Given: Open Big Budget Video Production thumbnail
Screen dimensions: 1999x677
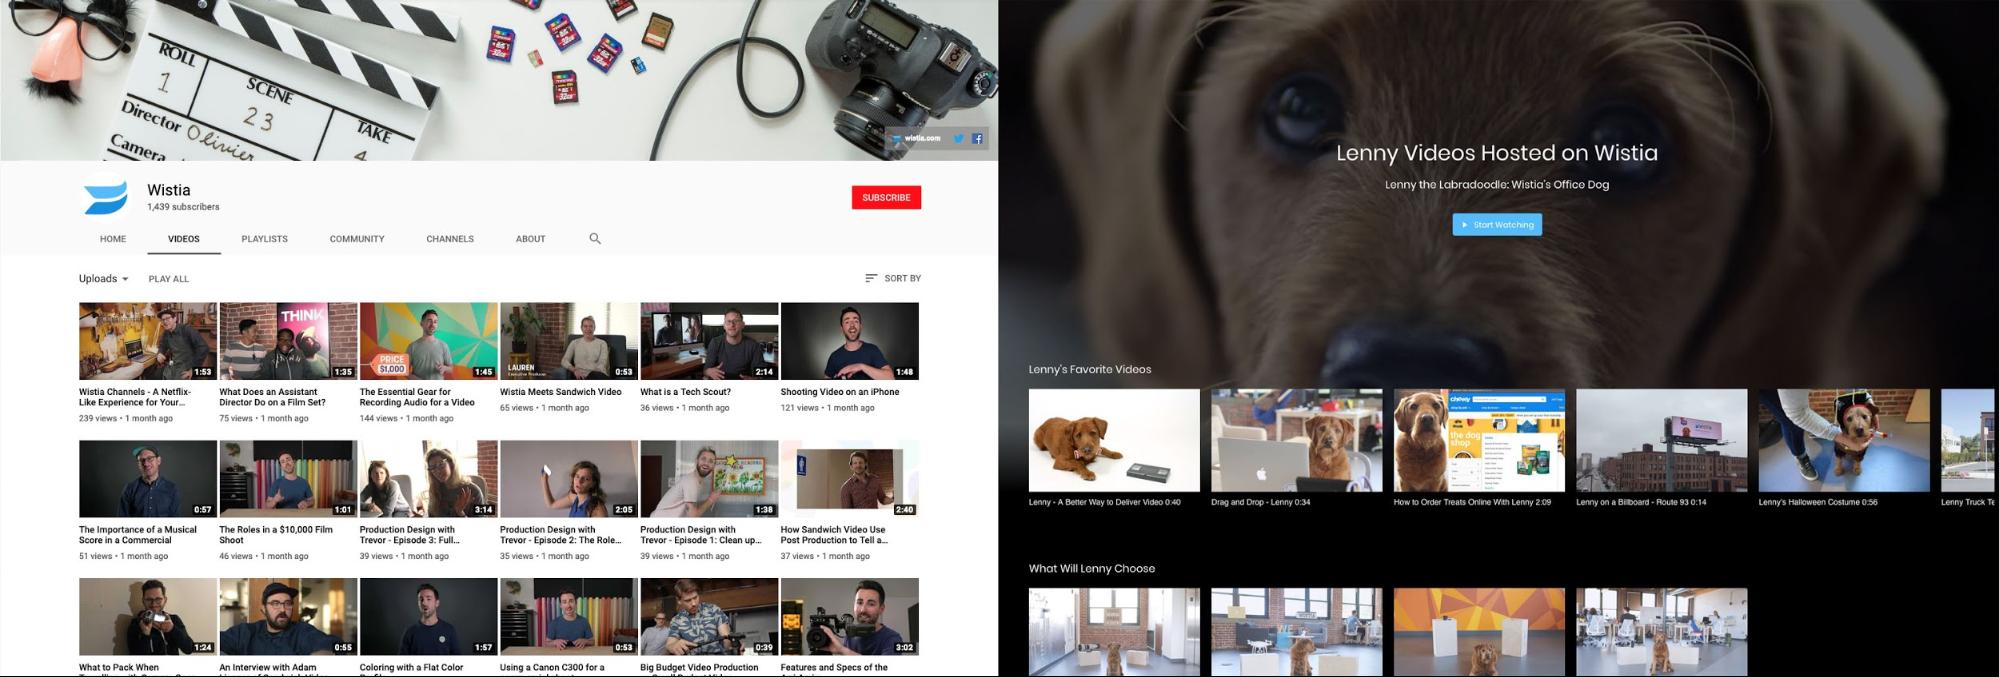Looking at the screenshot, I should click(x=709, y=616).
